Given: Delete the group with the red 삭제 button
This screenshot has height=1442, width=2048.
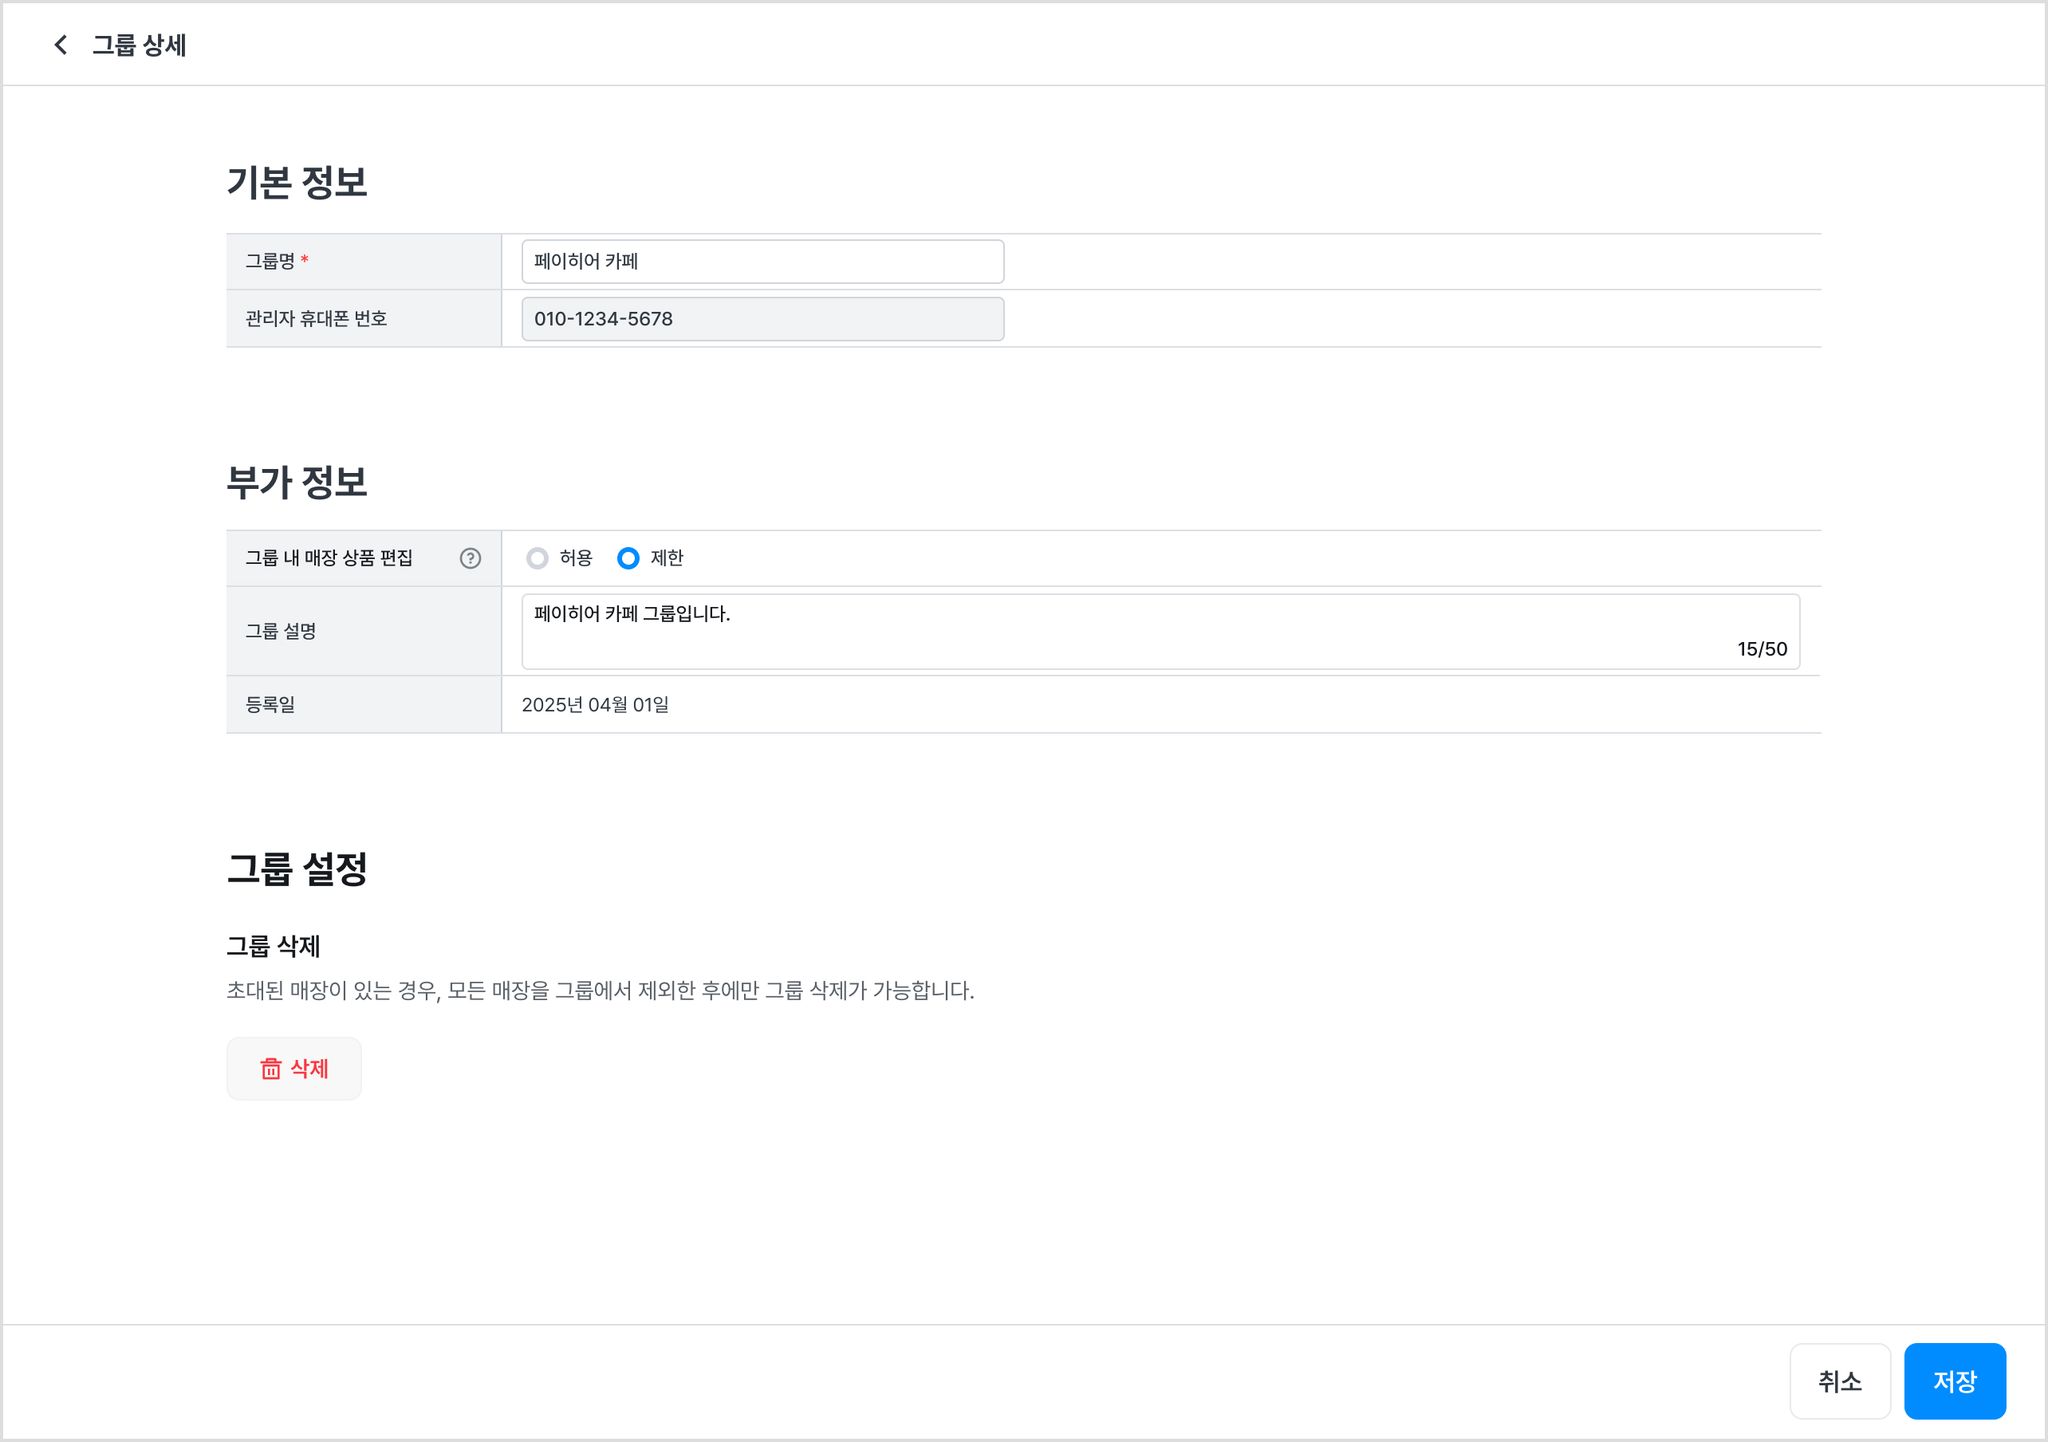Looking at the screenshot, I should pos(294,1069).
